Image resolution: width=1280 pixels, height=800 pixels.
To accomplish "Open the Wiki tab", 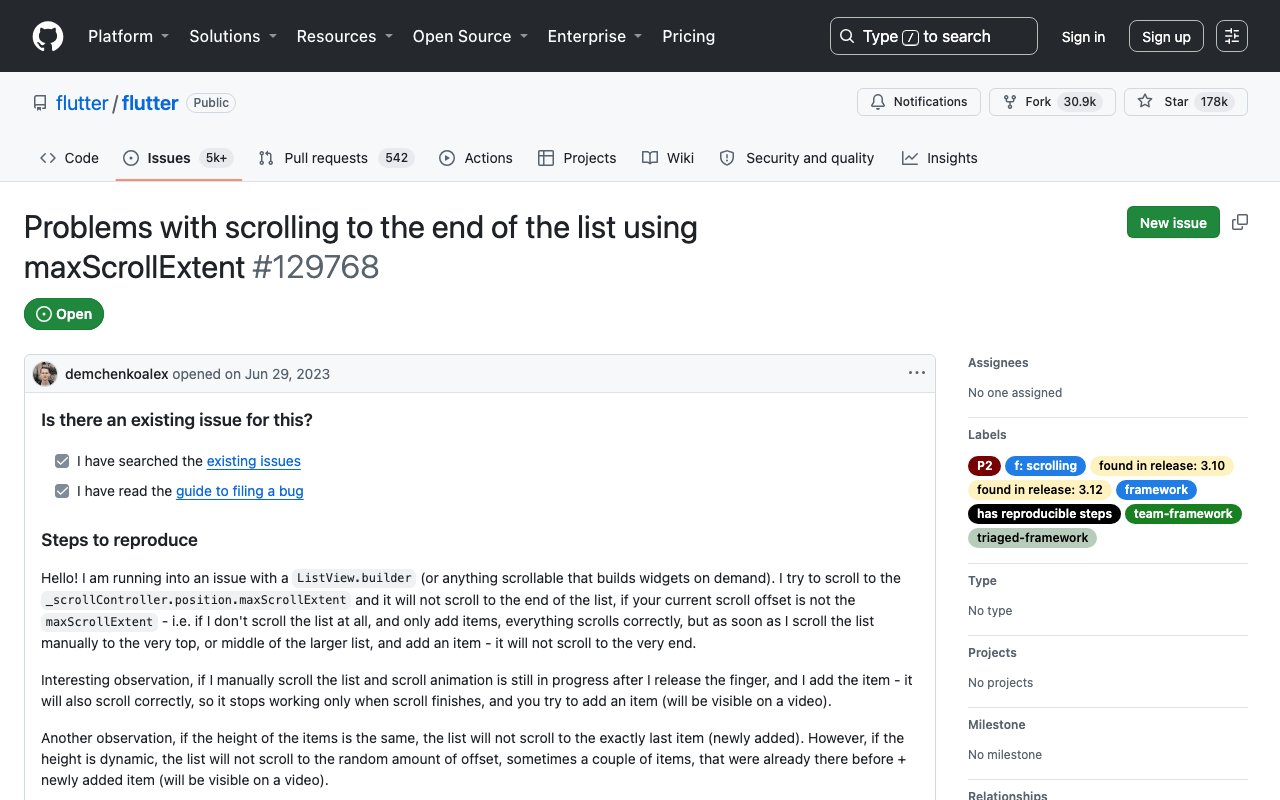I will [668, 158].
